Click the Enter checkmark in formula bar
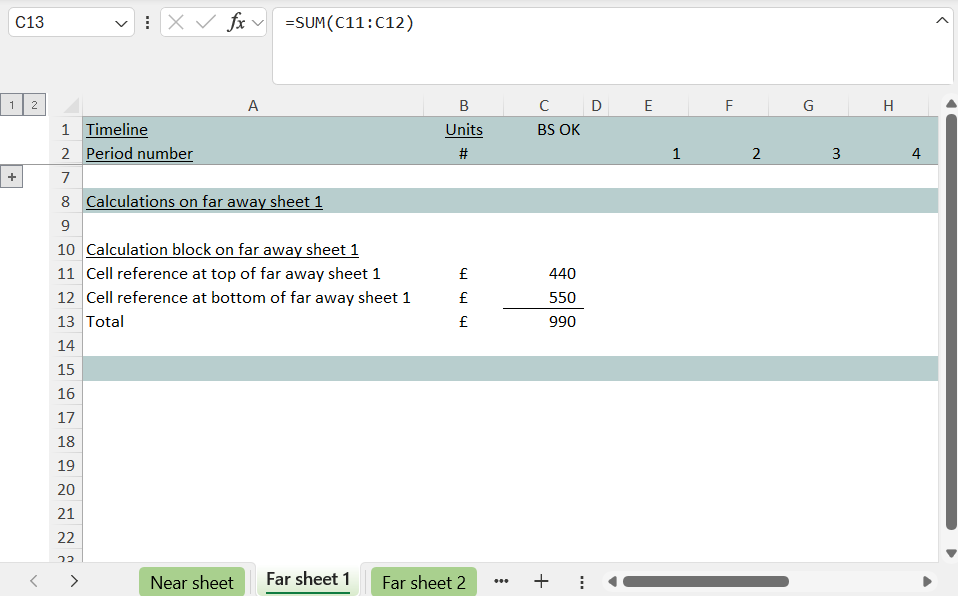Screen dimensions: 958x596 click(x=206, y=22)
